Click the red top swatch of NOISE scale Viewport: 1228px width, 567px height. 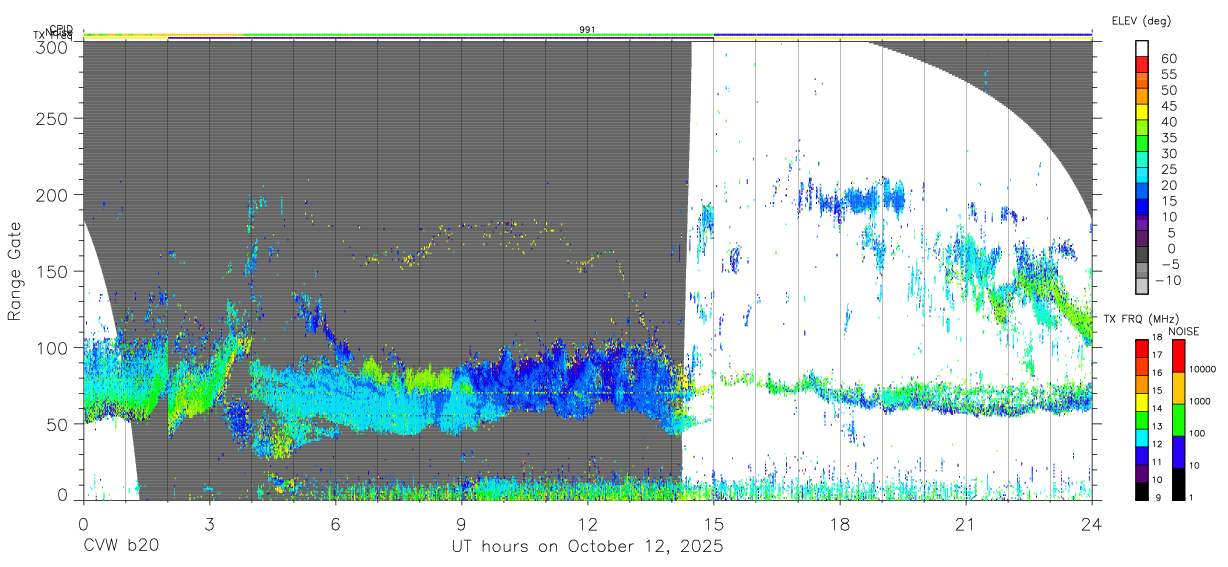[1179, 356]
